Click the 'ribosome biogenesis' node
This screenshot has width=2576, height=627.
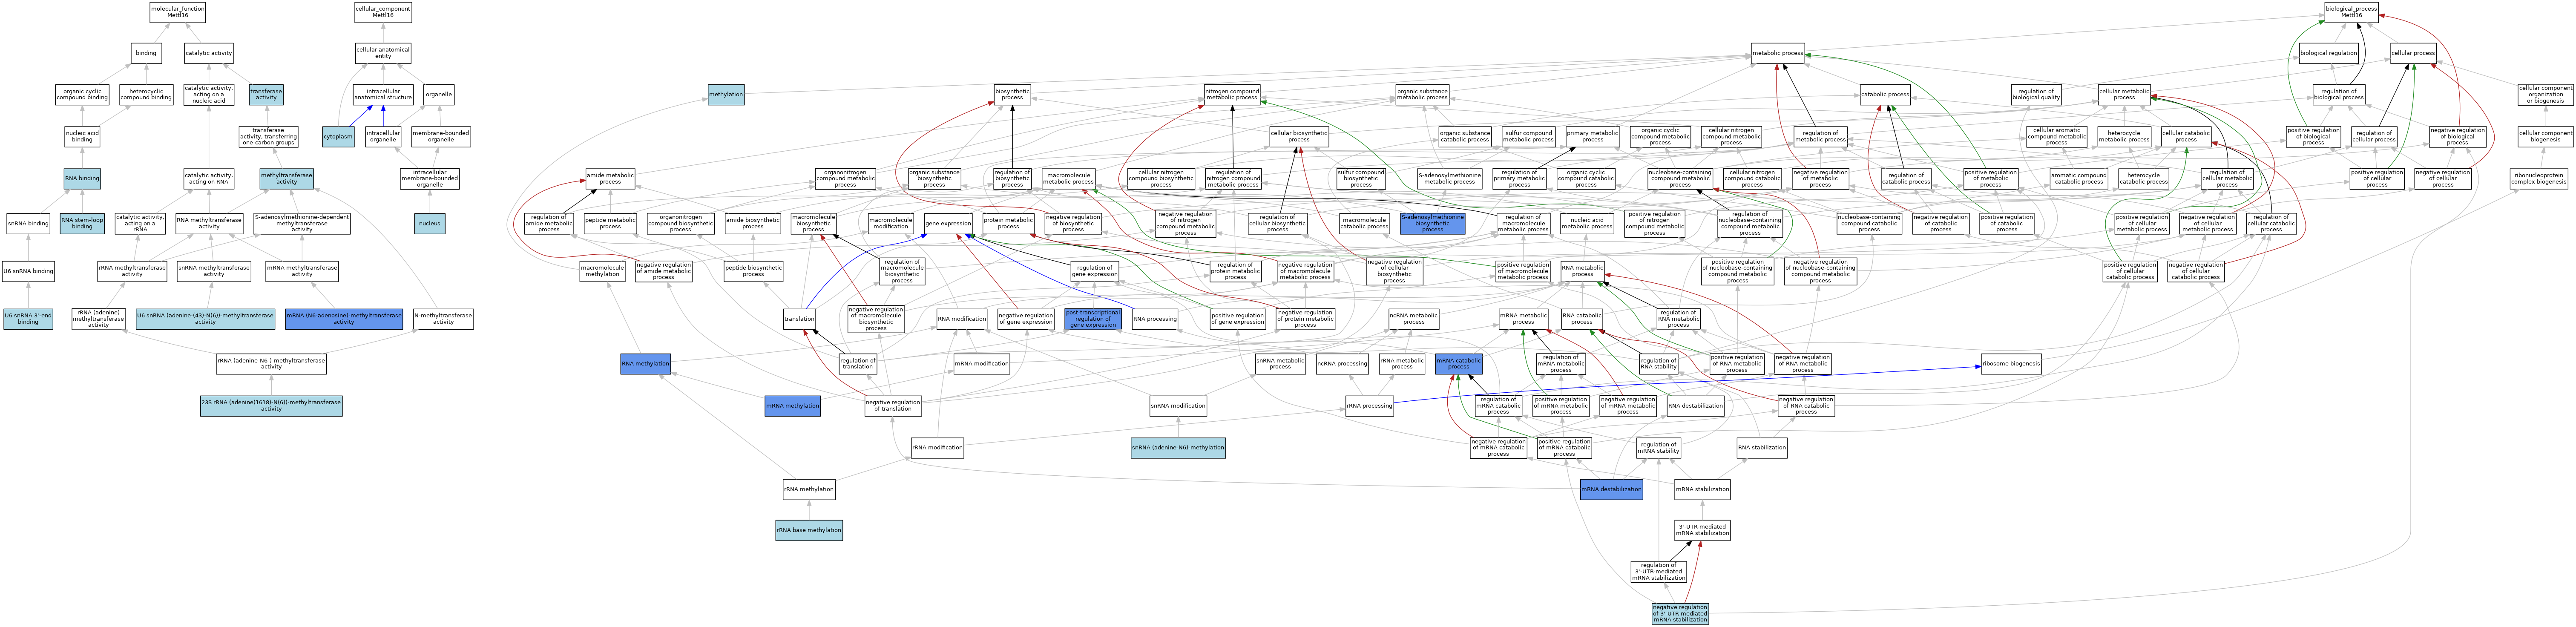[x=2011, y=364]
